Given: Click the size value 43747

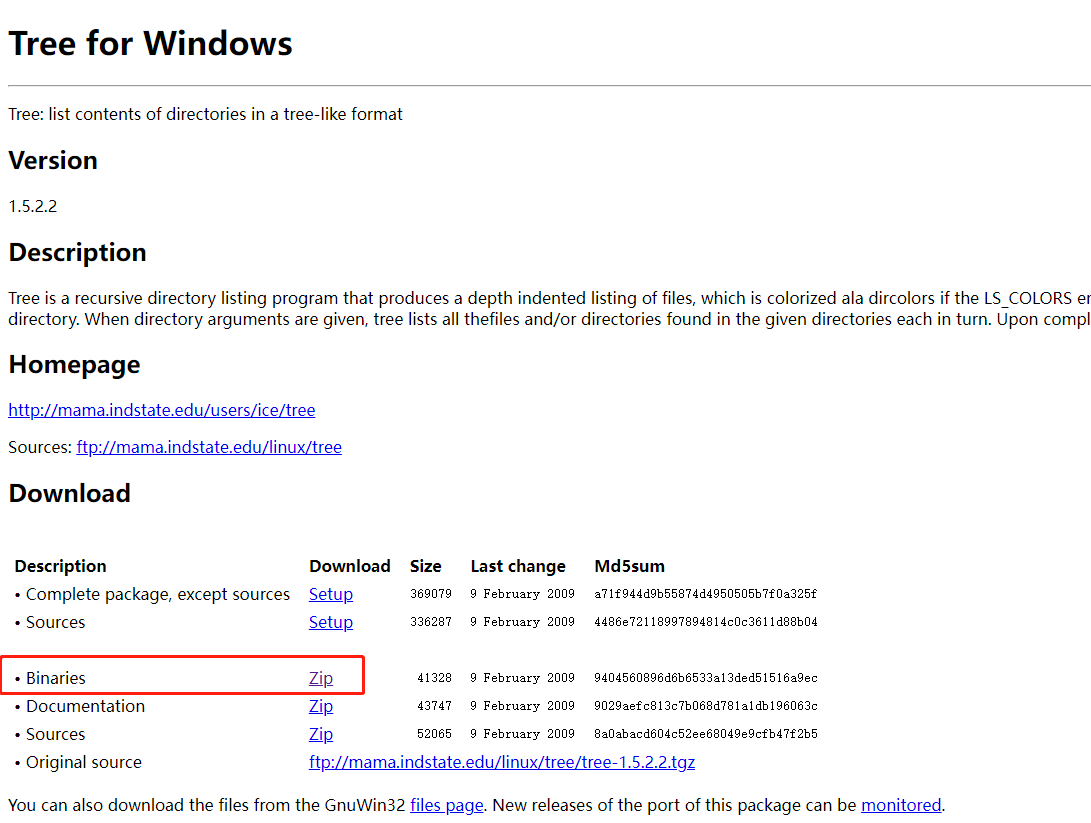Looking at the screenshot, I should pos(434,706).
